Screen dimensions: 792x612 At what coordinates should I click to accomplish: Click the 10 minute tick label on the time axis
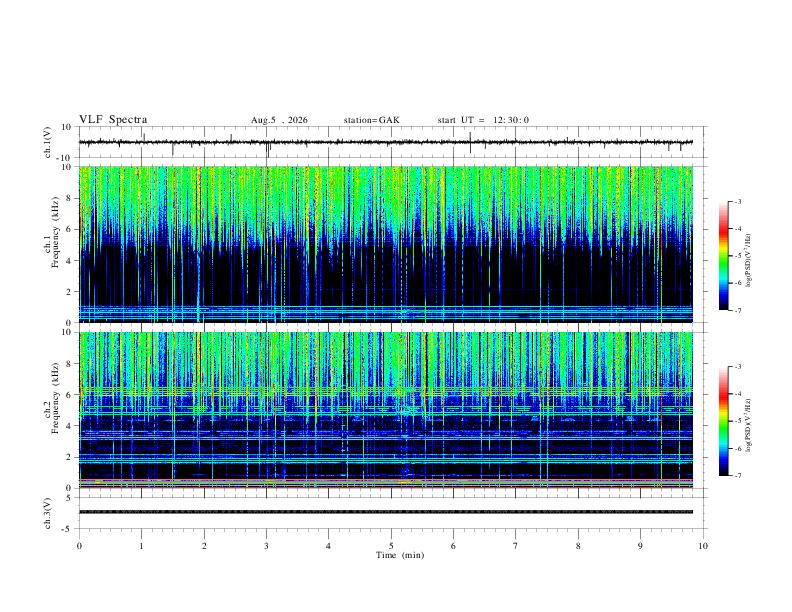click(x=703, y=546)
